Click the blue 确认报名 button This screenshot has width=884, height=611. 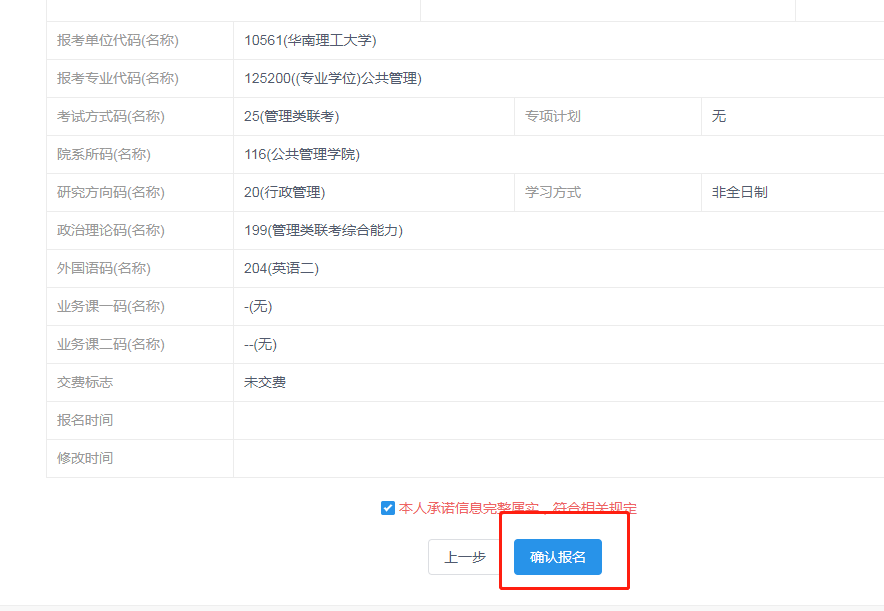point(557,557)
